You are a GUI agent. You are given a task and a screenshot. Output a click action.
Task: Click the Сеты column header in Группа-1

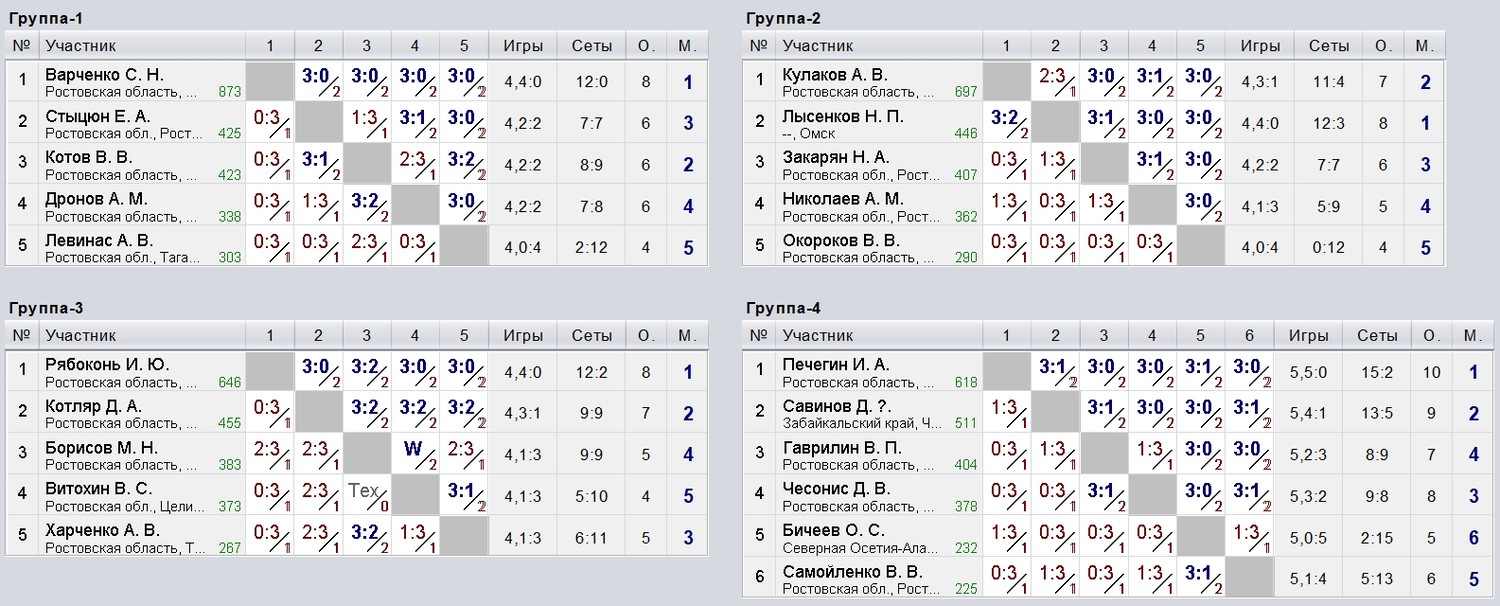[592, 45]
